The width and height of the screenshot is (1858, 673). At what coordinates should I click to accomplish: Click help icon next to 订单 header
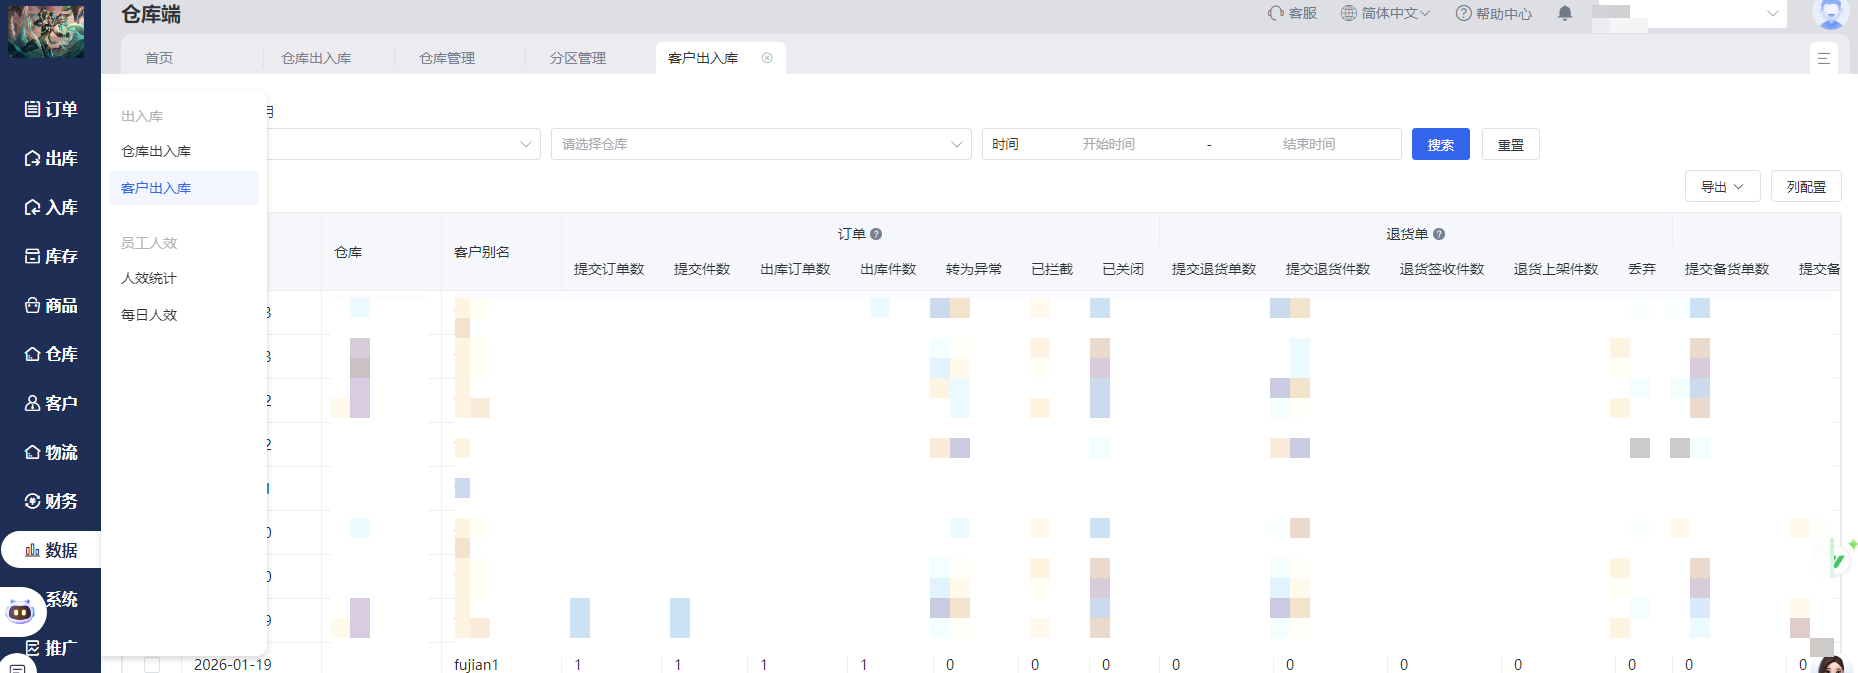point(876,234)
